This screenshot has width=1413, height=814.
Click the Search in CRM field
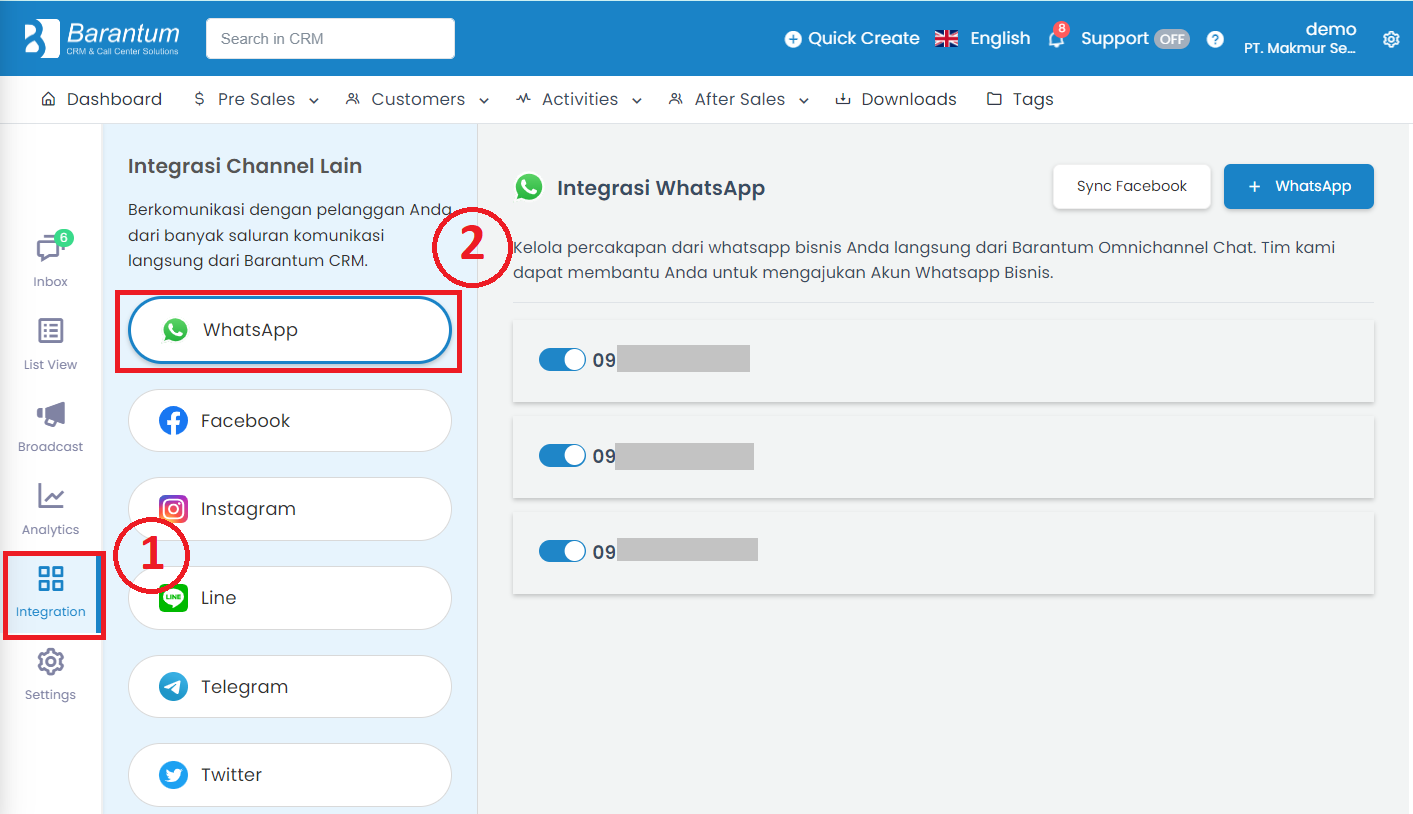click(330, 39)
